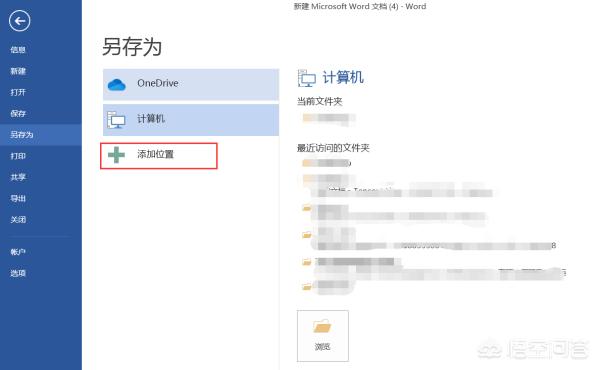600x370 pixels.
Task: Open Word 选项 from the sidebar
Action: [18, 273]
